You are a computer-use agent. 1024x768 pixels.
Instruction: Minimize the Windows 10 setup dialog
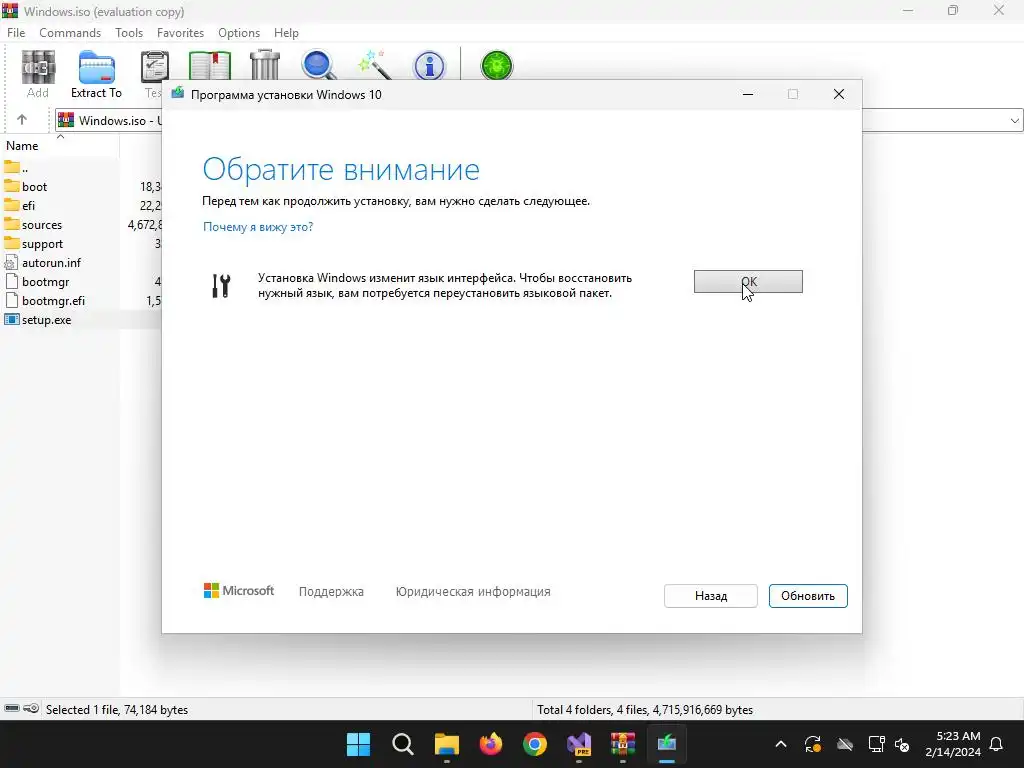748,94
